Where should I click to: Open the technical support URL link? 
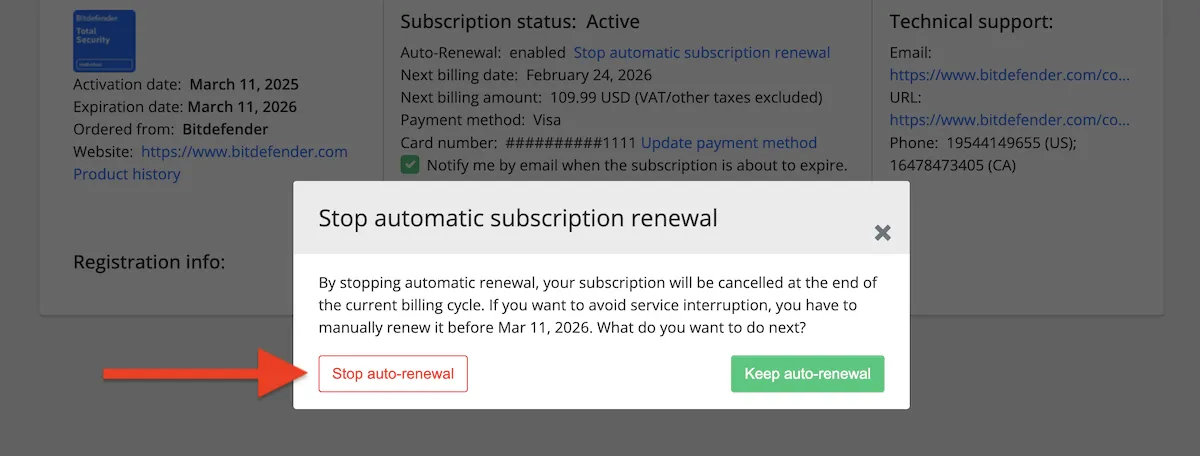(x=1009, y=120)
